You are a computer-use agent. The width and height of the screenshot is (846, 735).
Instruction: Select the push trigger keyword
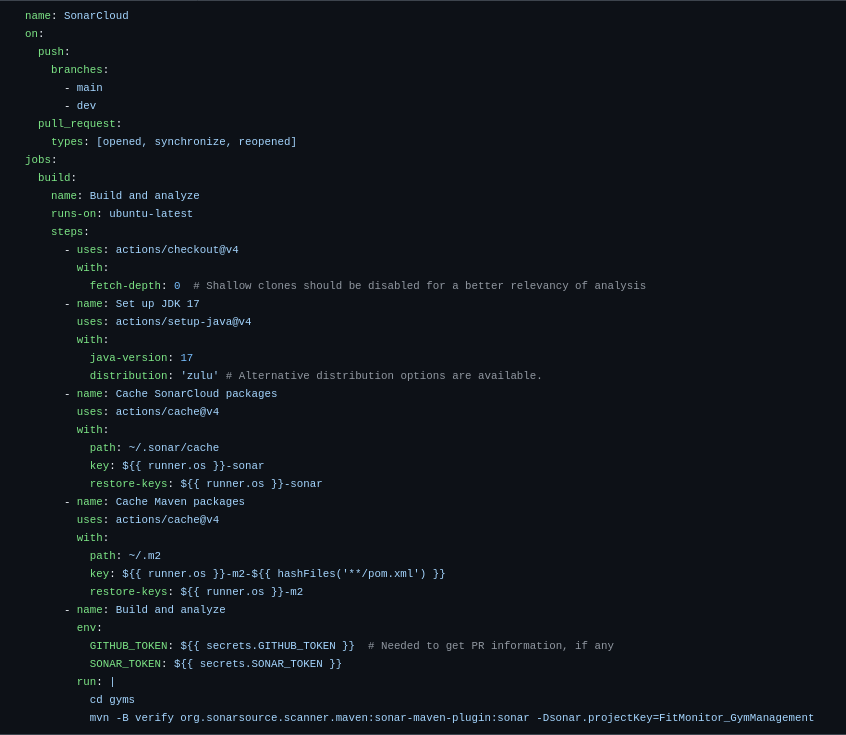point(51,51)
